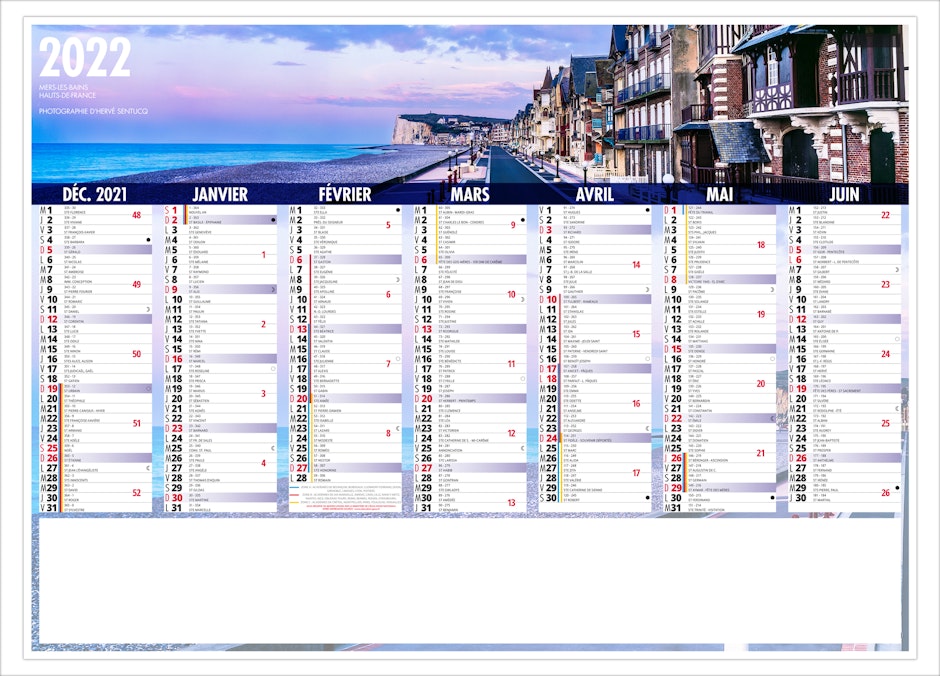Click the full moon circle on February 16
This screenshot has width=940, height=676.
(x=398, y=358)
